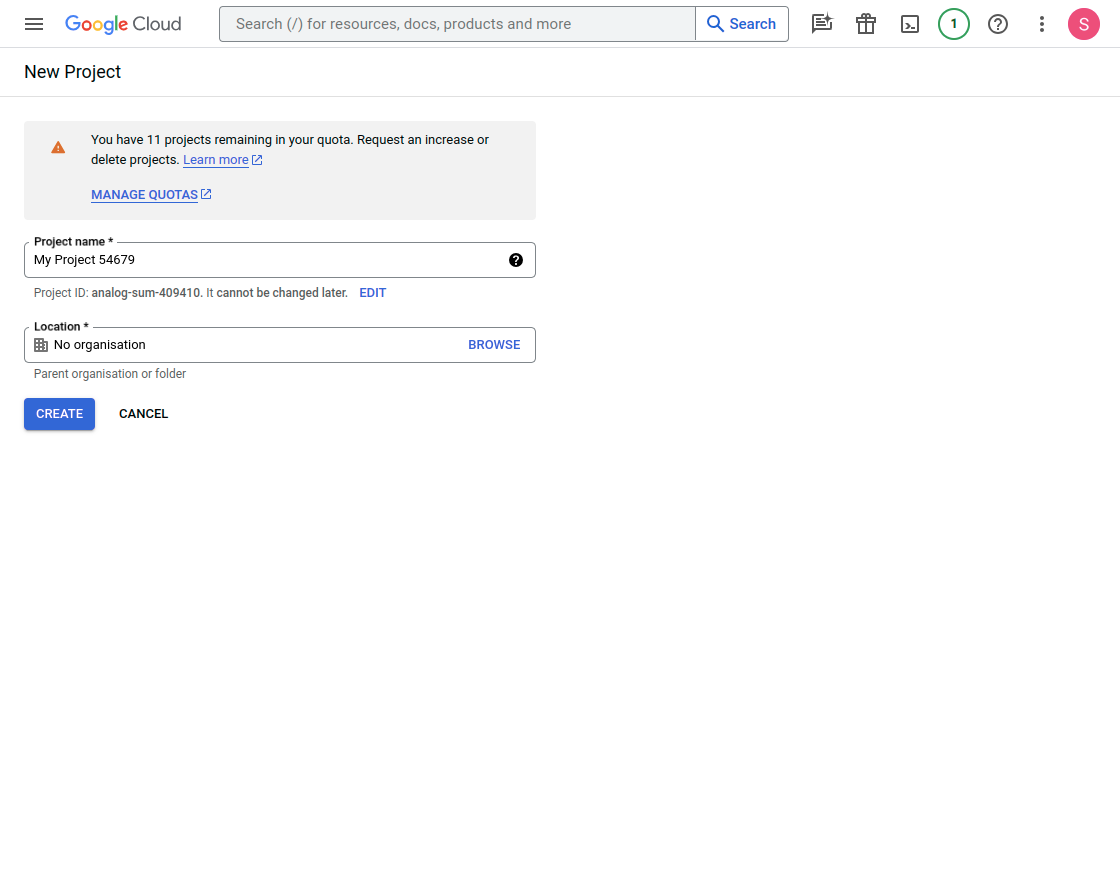Click BROWSE to choose a location
This screenshot has height=880, width=1120.
[494, 345]
